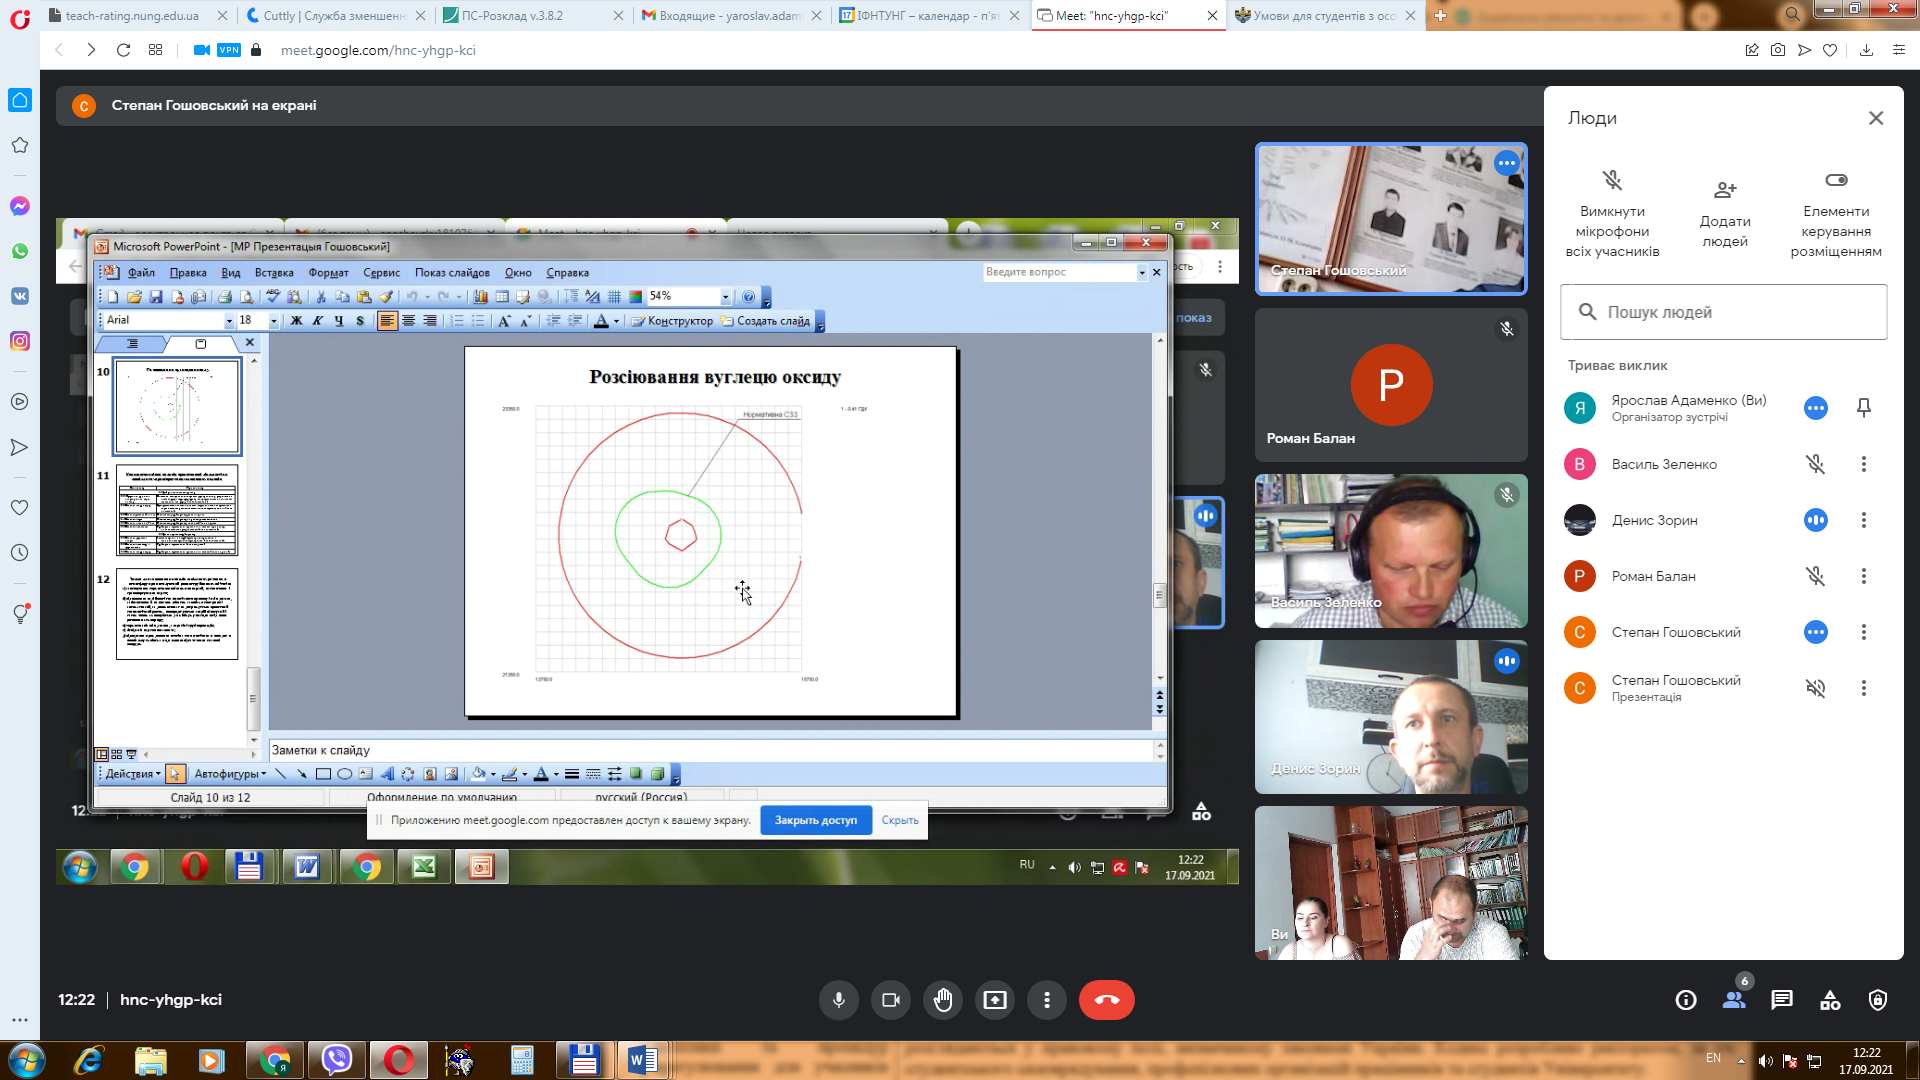Mute Василь Зеленко microphone icon
Image resolution: width=1920 pixels, height=1080 pixels.
(x=1816, y=464)
